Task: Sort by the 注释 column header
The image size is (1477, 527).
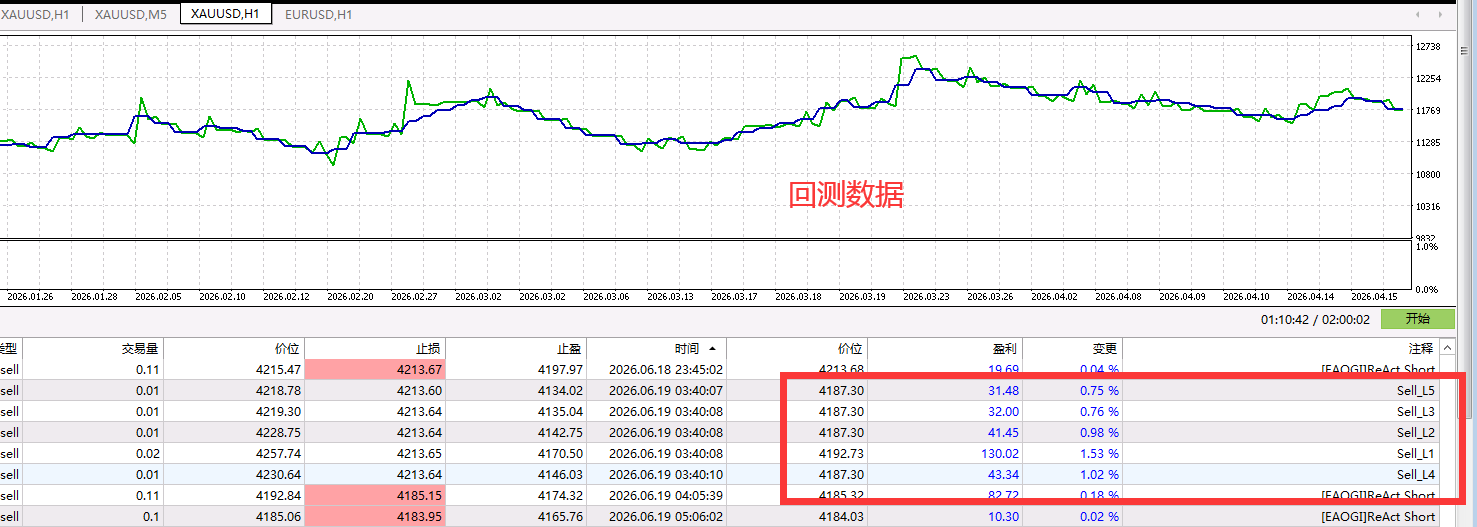Action: click(1420, 349)
